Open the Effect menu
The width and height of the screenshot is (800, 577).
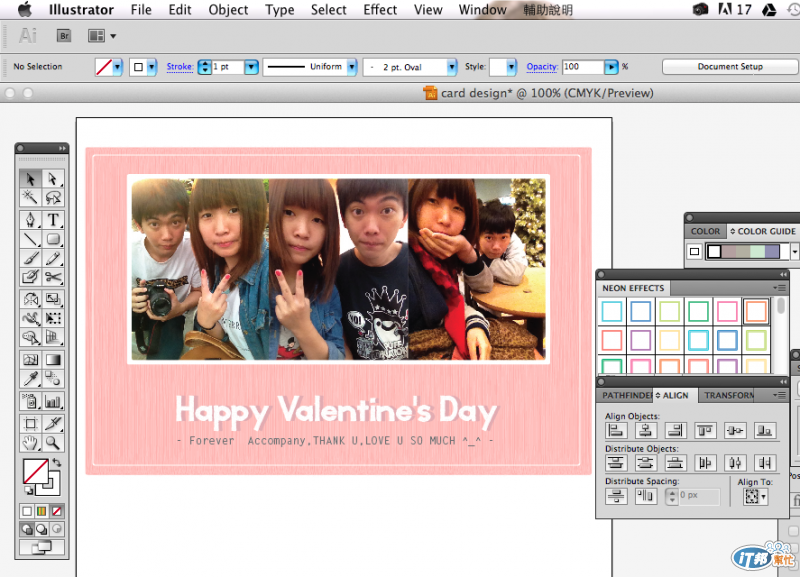point(380,10)
